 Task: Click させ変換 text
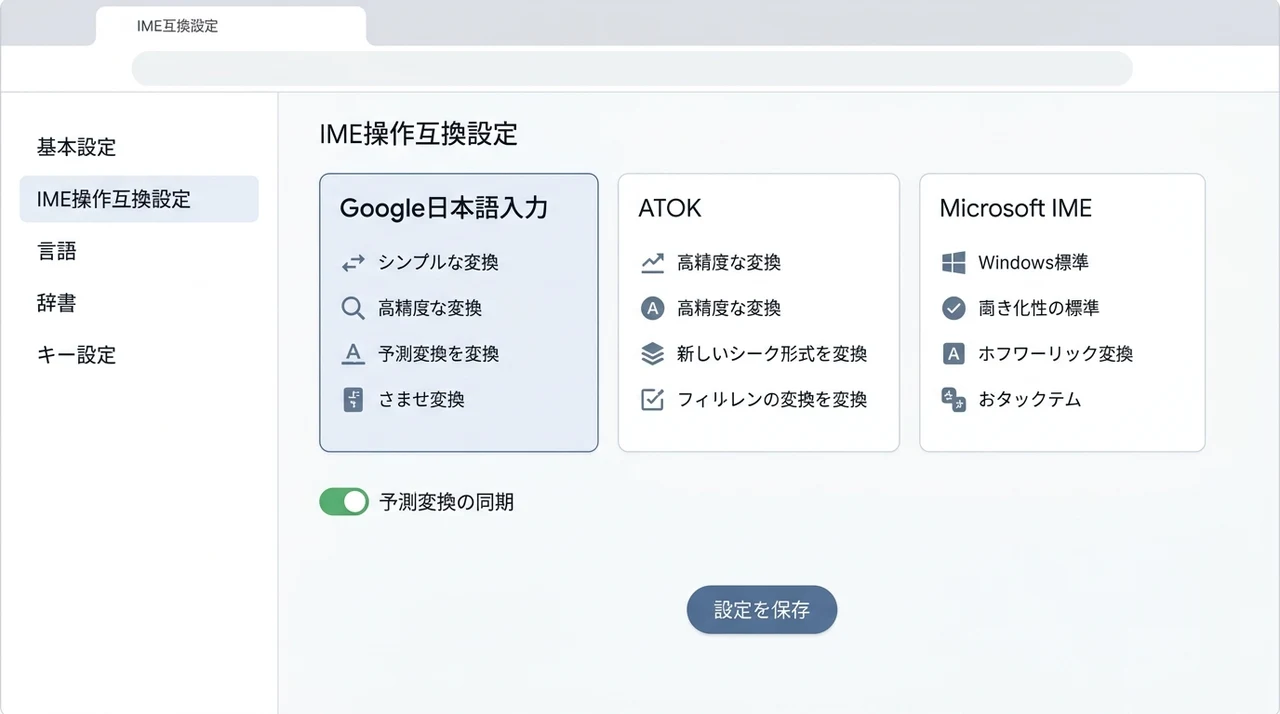[x=421, y=400]
